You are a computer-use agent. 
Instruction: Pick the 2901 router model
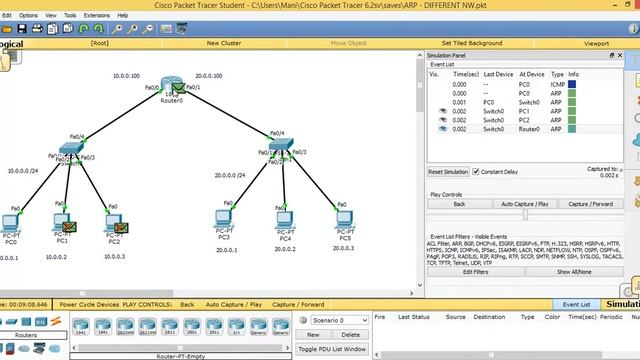[191, 327]
